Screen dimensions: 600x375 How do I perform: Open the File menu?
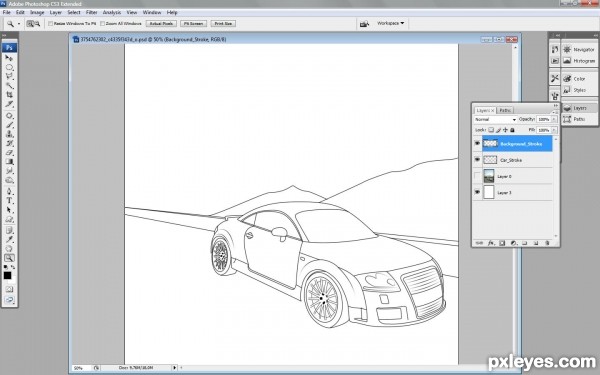(7, 13)
